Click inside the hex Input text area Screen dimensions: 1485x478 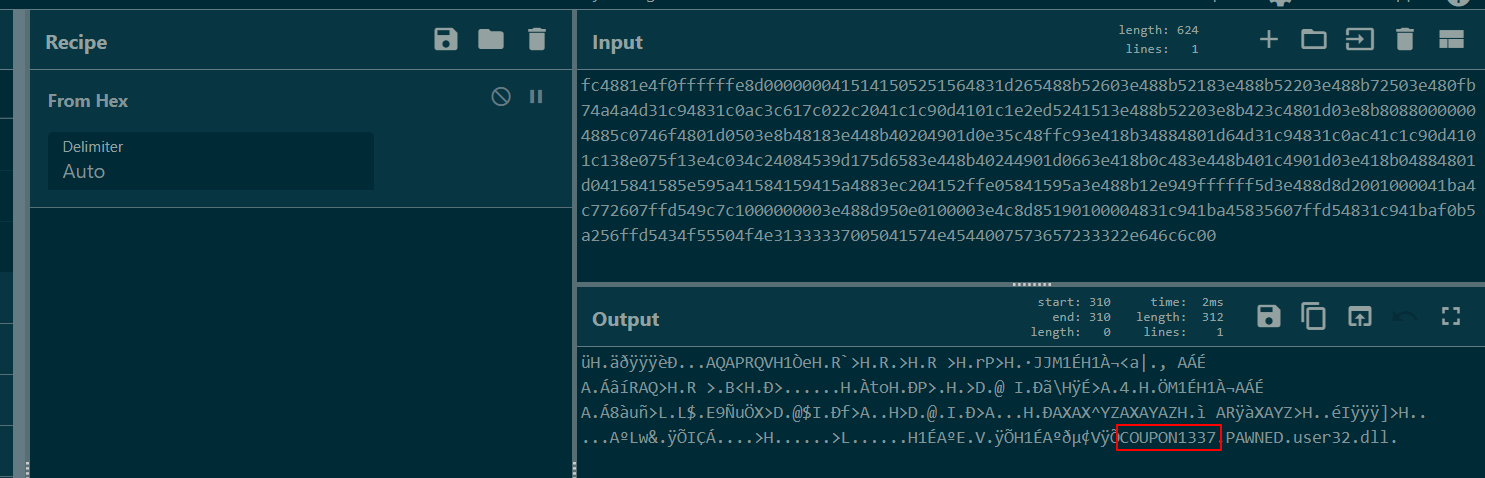[x=1030, y=175]
